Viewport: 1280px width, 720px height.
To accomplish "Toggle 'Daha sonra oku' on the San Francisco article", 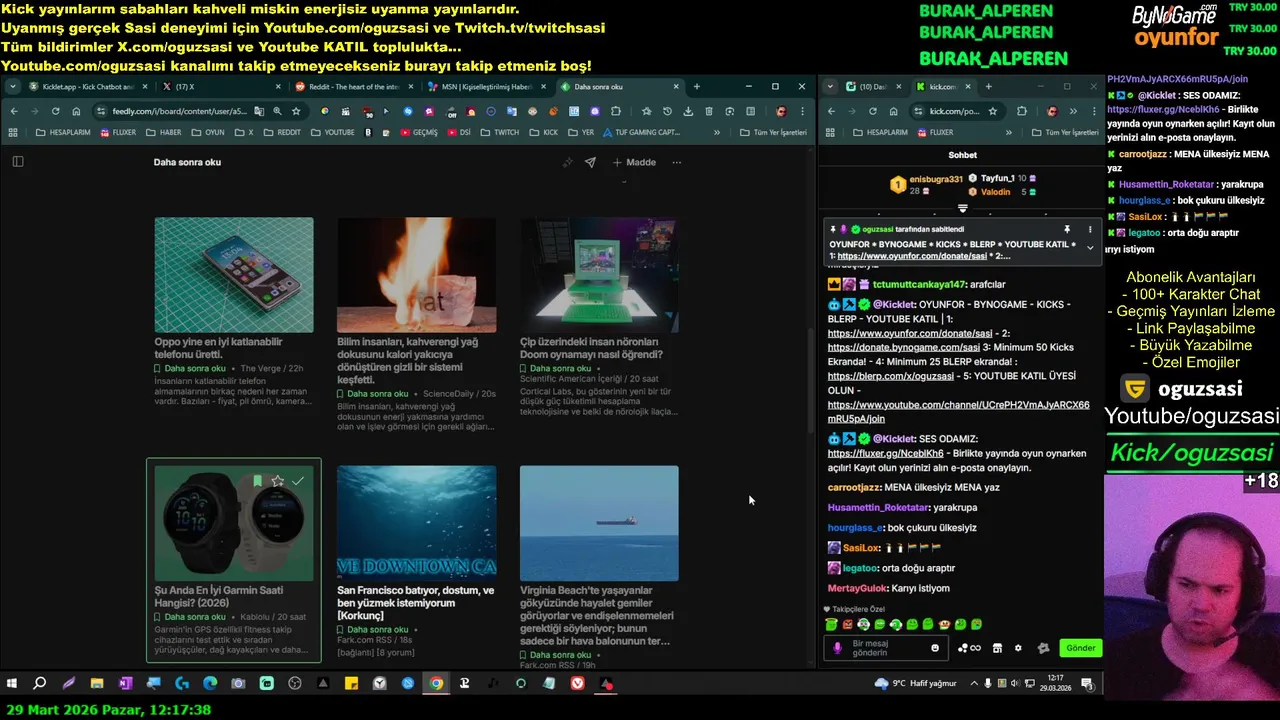I will tap(373, 630).
